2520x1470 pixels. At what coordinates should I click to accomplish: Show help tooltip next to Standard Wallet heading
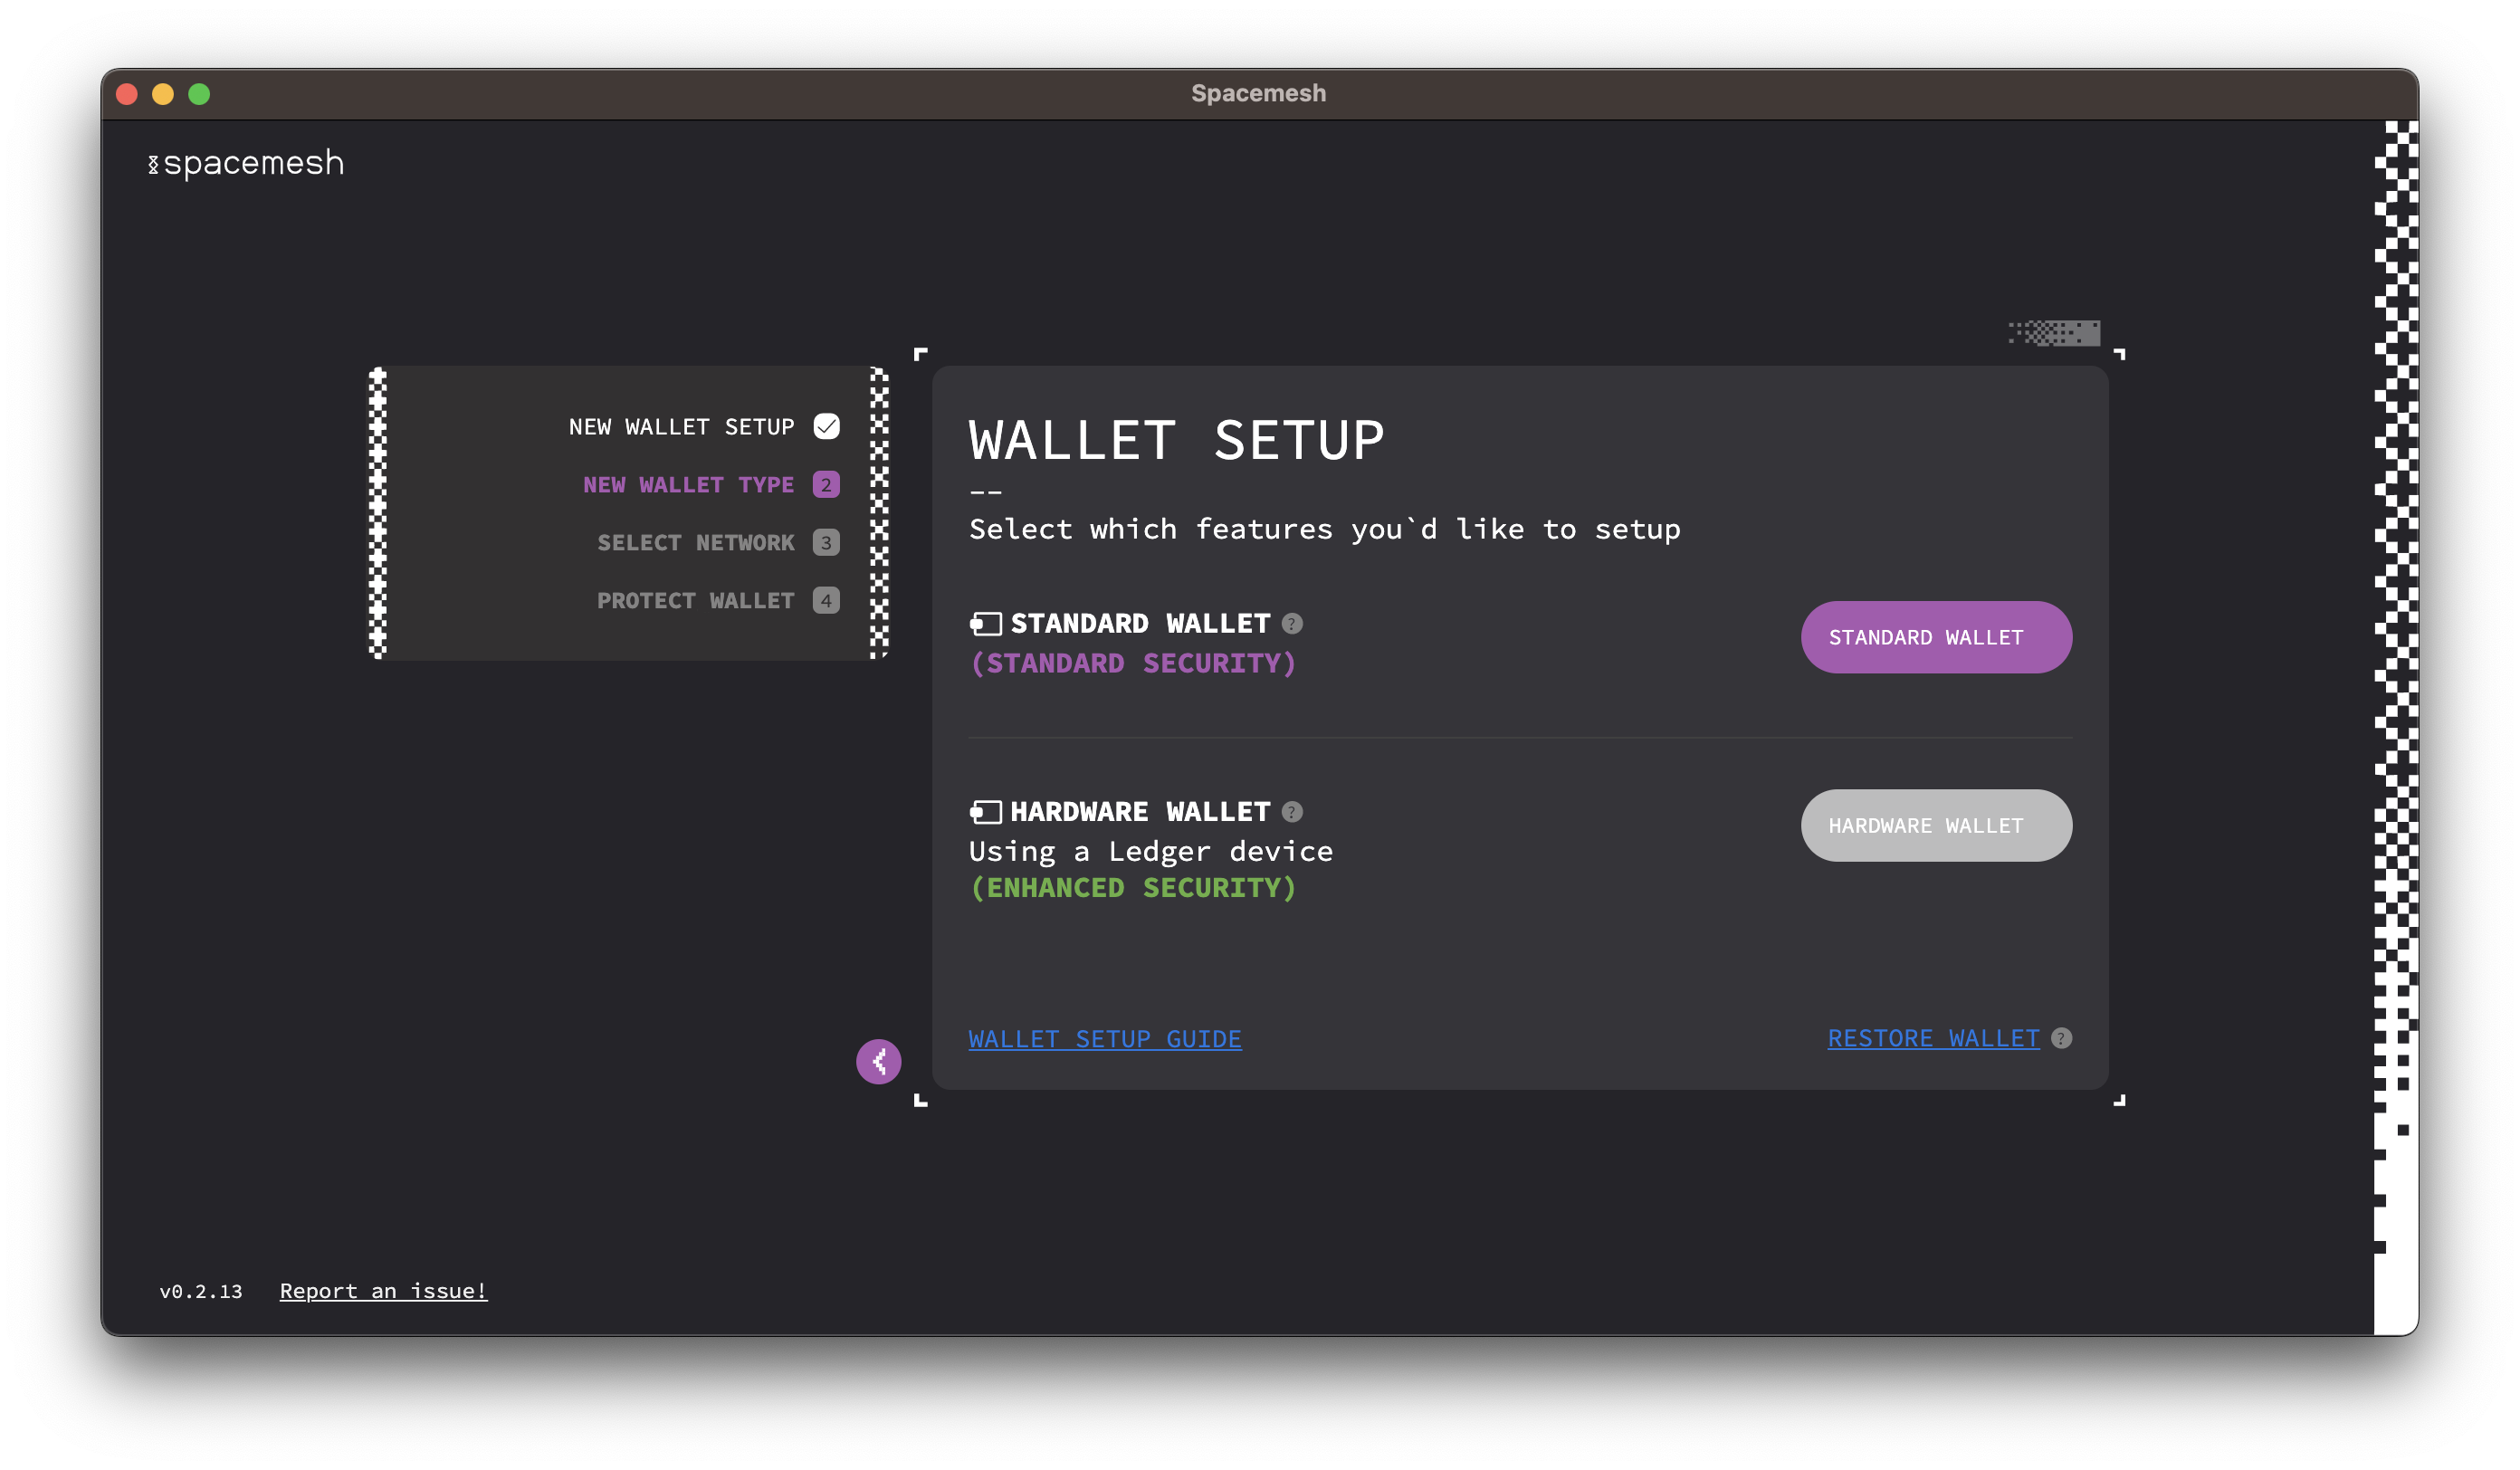point(1292,624)
